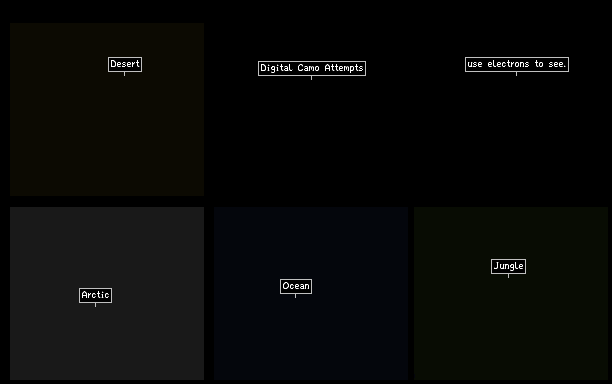Viewport: 612px width, 384px height.
Task: Click the word 'Digital' in the title
Action: tap(276, 68)
